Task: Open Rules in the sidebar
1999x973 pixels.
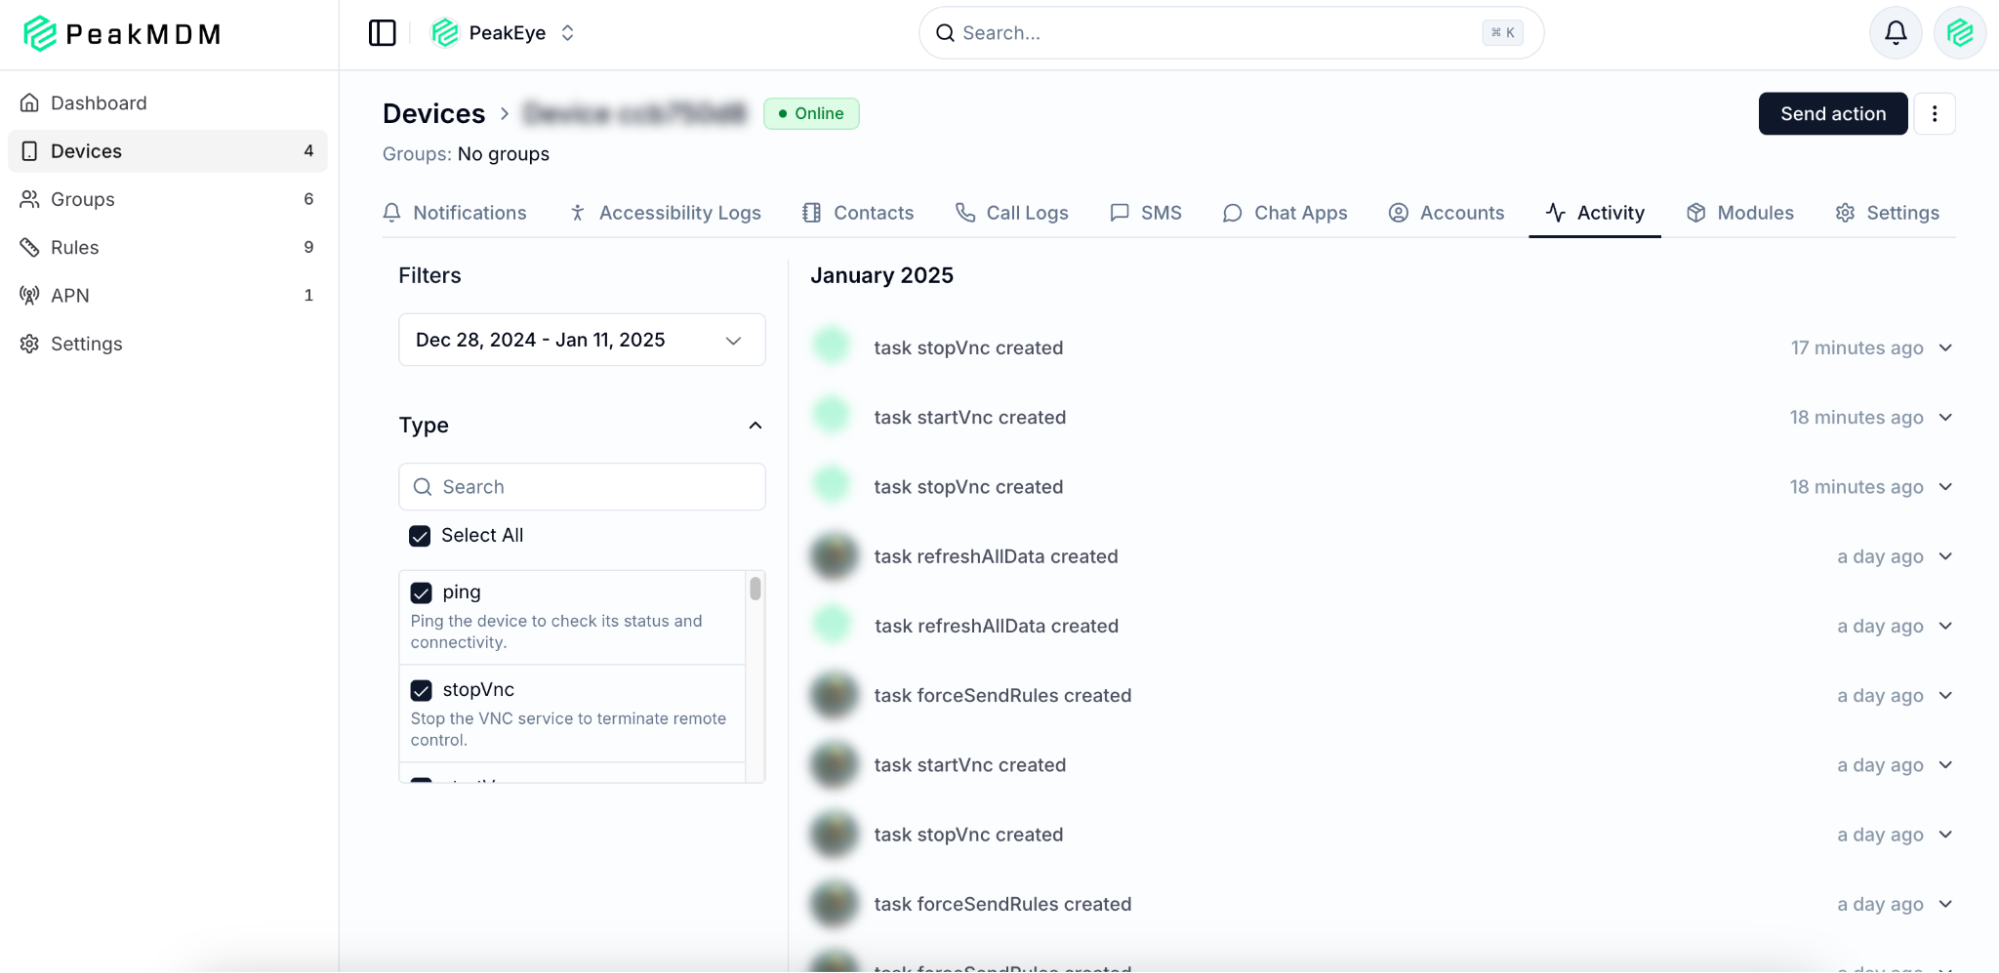Action: pos(75,247)
